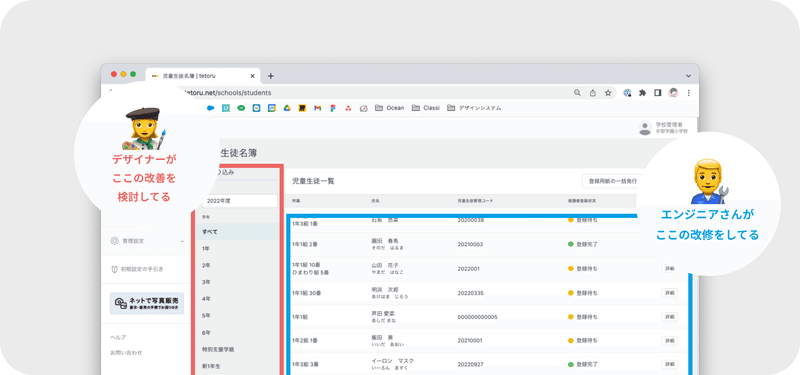This screenshot has height=375, width=800.
Task: Open the Google Calendar-style bookmark icon
Action: 272,108
